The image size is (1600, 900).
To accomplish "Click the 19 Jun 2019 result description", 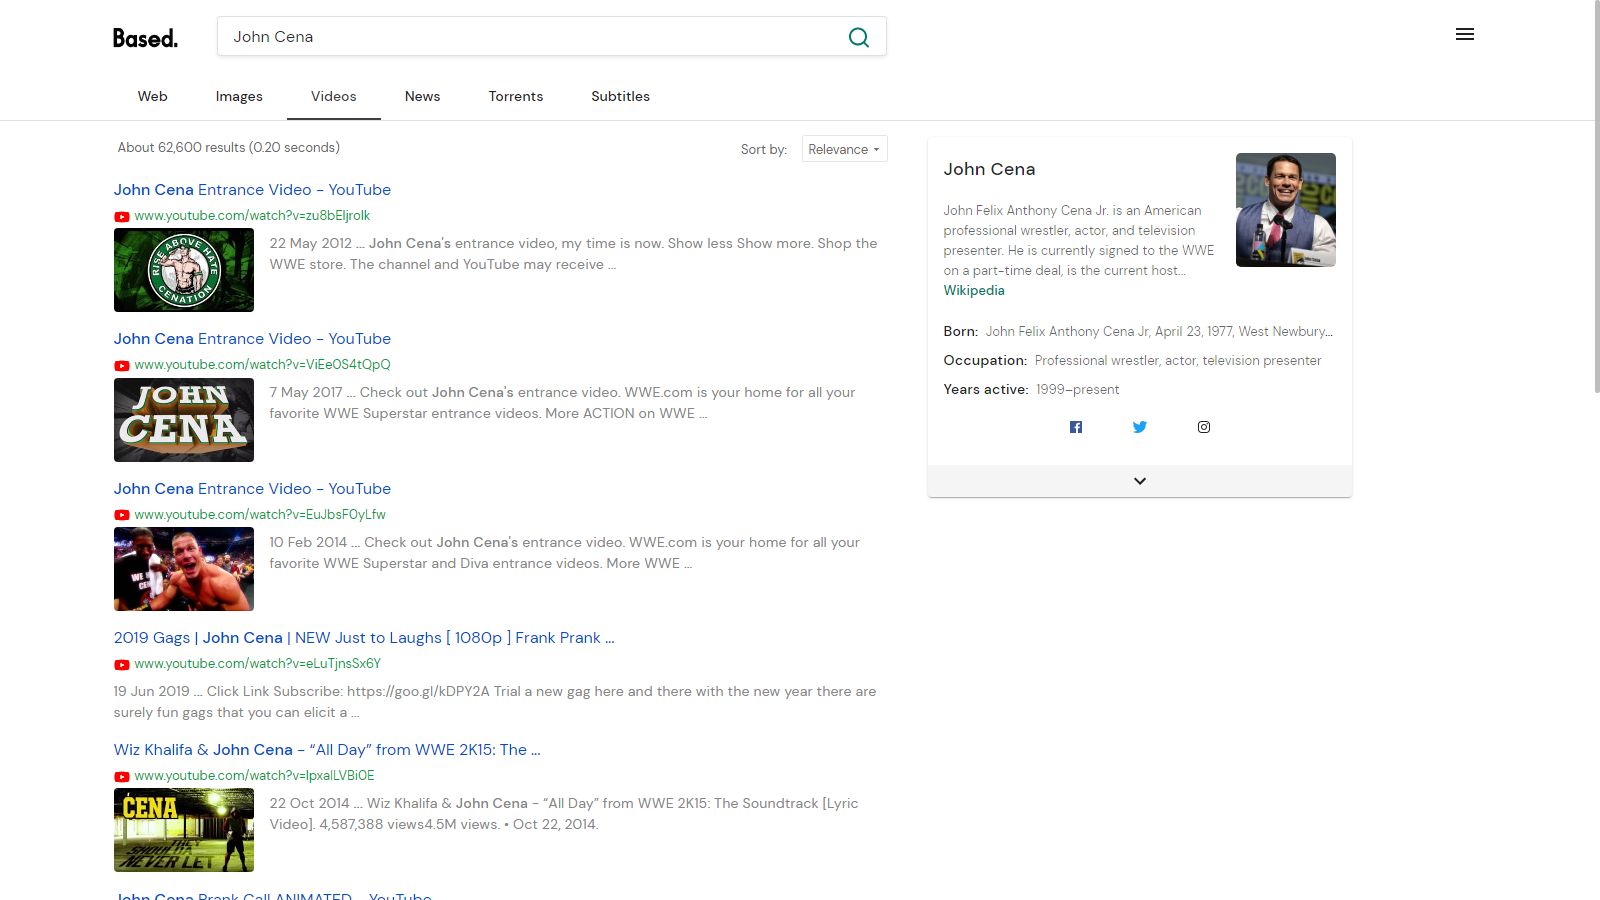I will [x=495, y=702].
